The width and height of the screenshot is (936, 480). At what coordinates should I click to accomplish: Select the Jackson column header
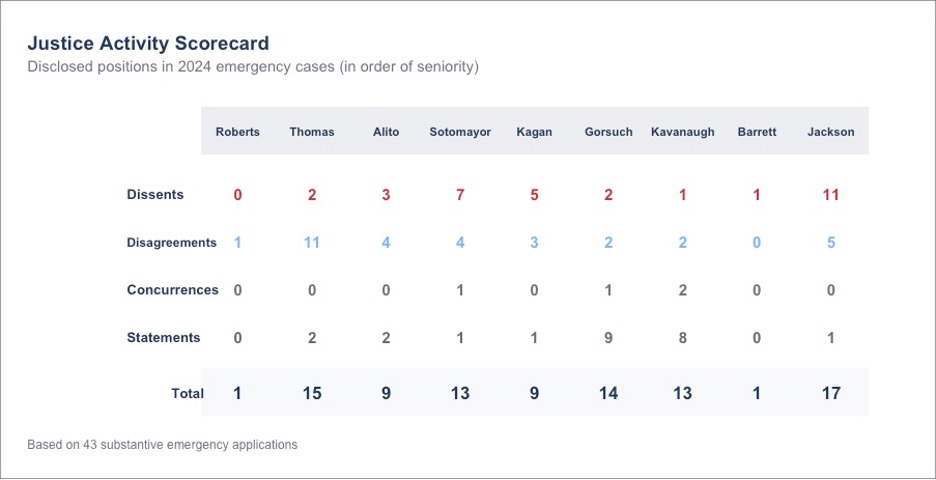coord(831,132)
